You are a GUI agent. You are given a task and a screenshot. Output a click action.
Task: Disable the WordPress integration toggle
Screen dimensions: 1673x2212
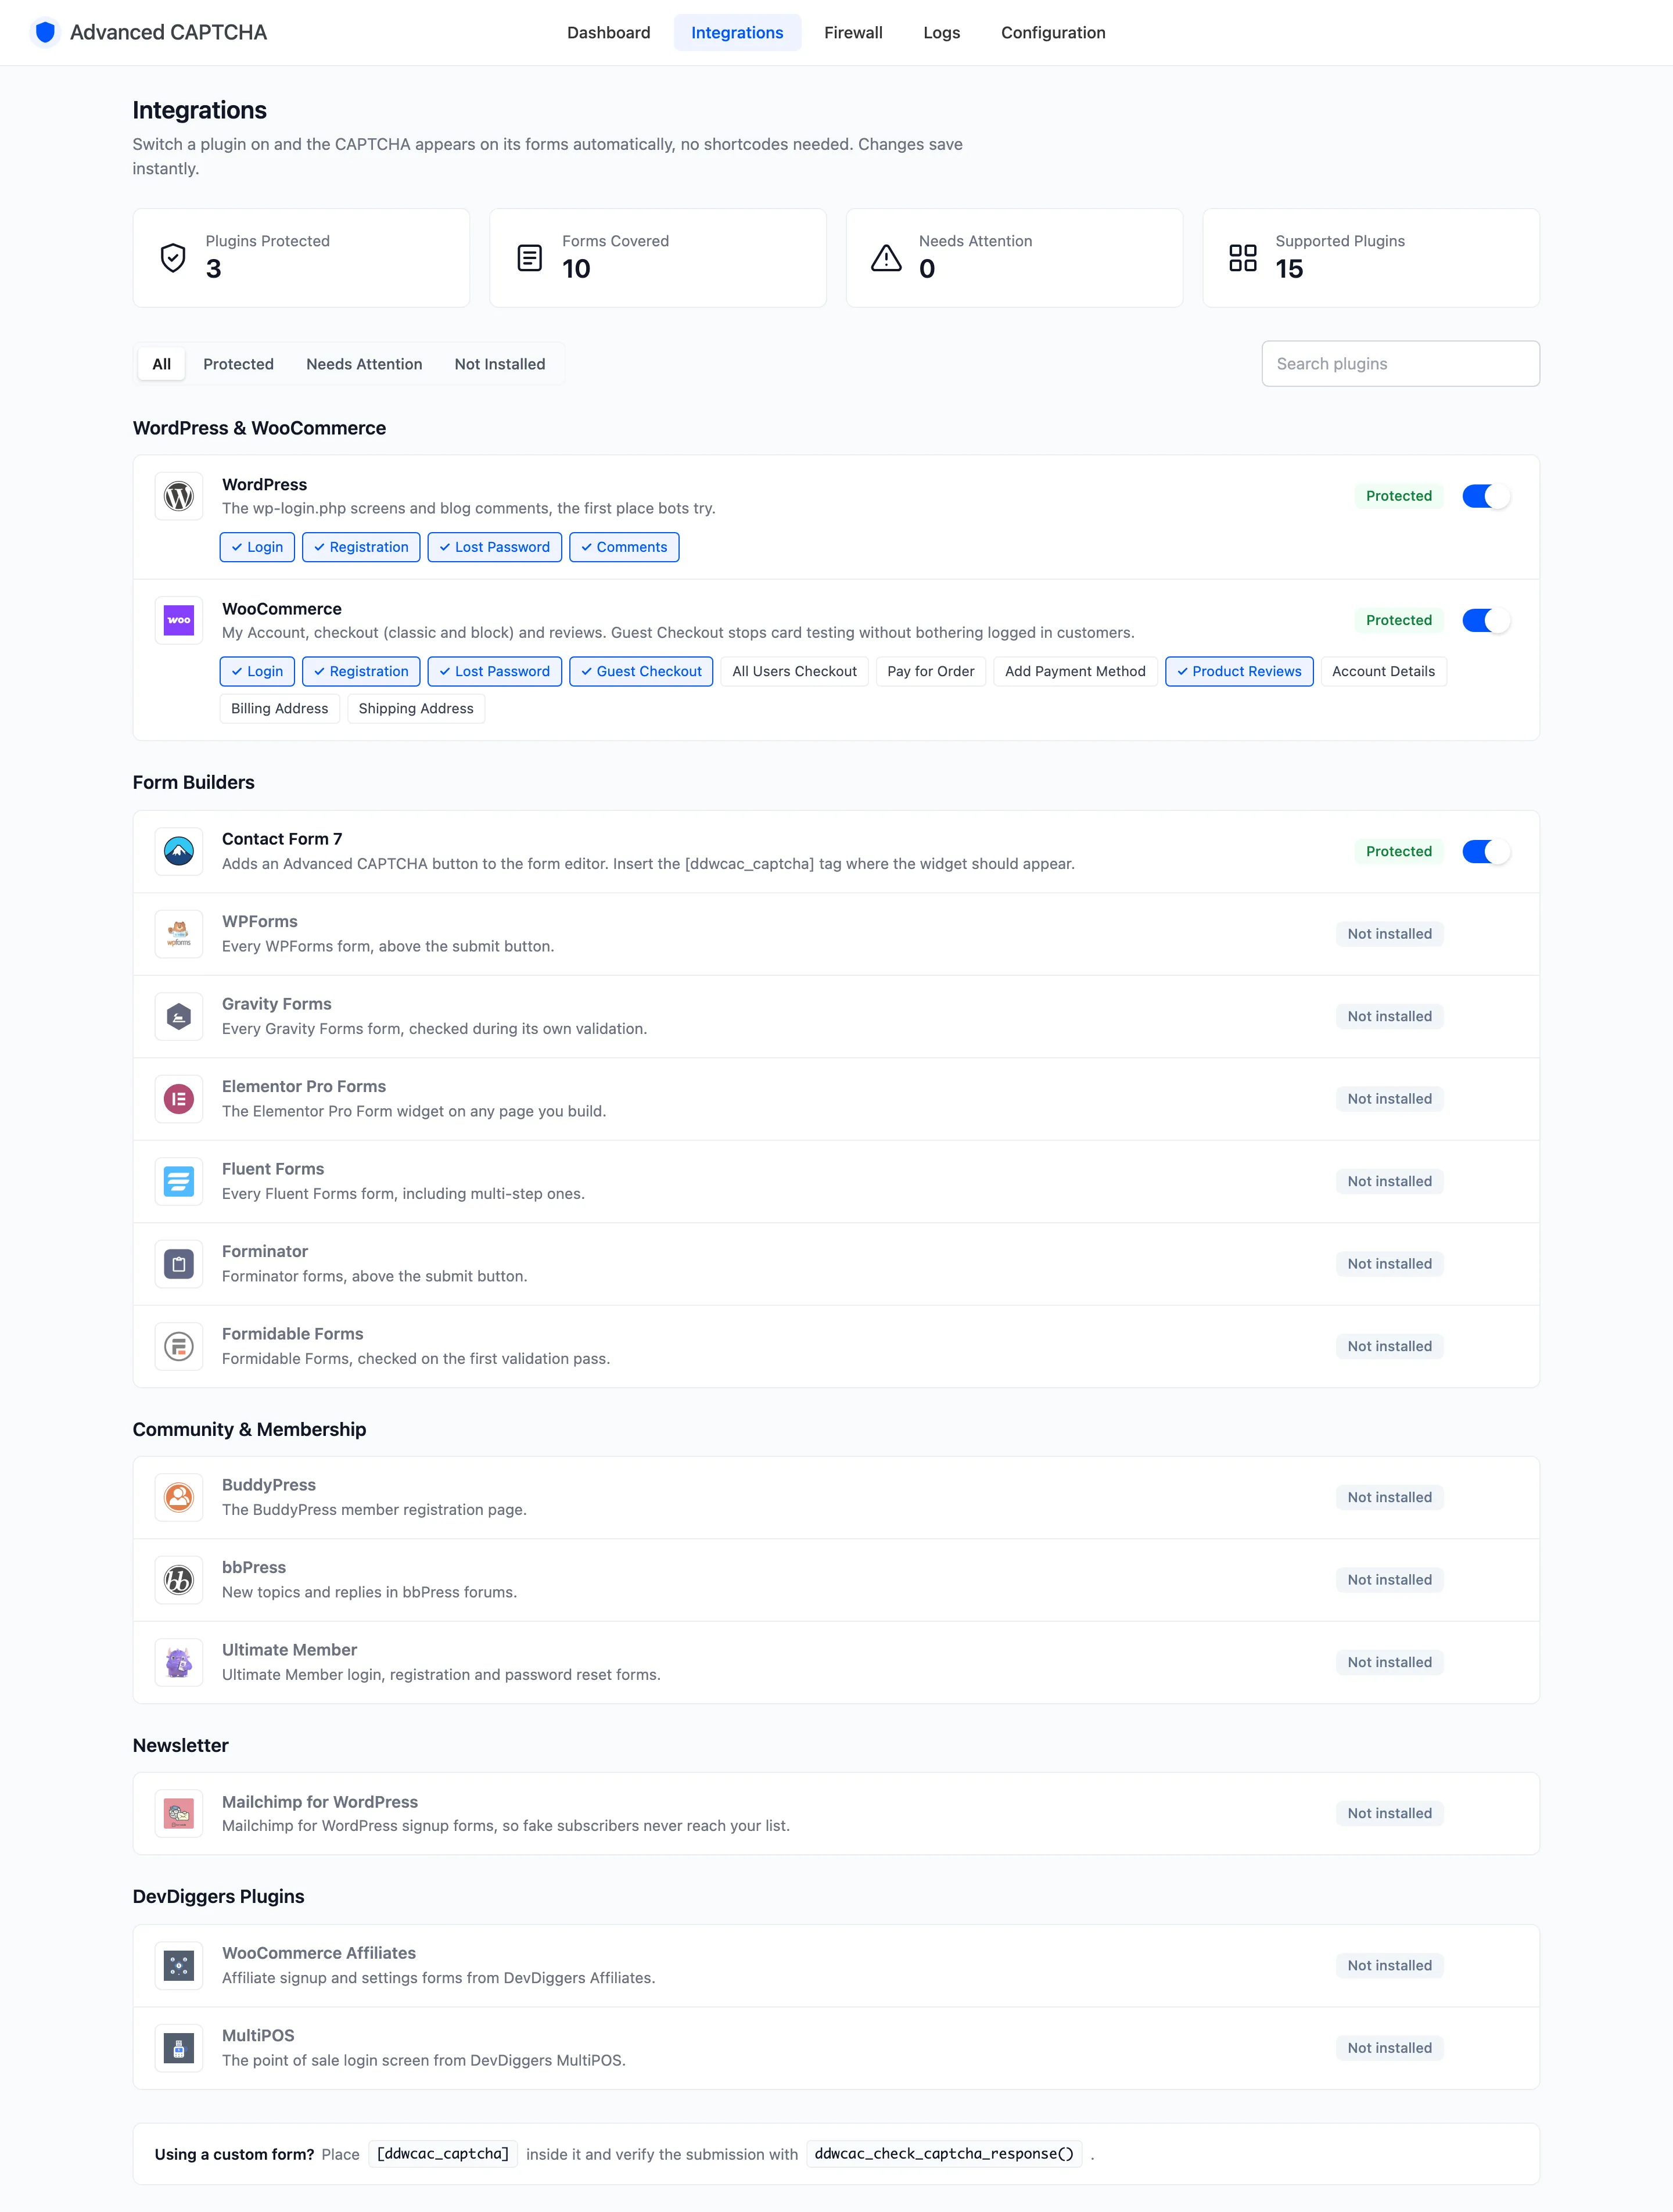pos(1486,496)
